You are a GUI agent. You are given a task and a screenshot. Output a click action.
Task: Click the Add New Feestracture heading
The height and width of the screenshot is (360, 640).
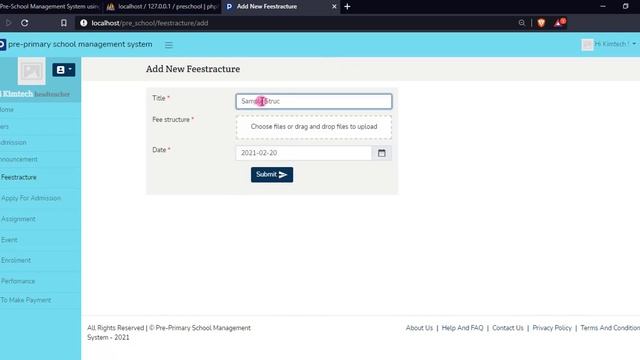pyautogui.click(x=193, y=69)
